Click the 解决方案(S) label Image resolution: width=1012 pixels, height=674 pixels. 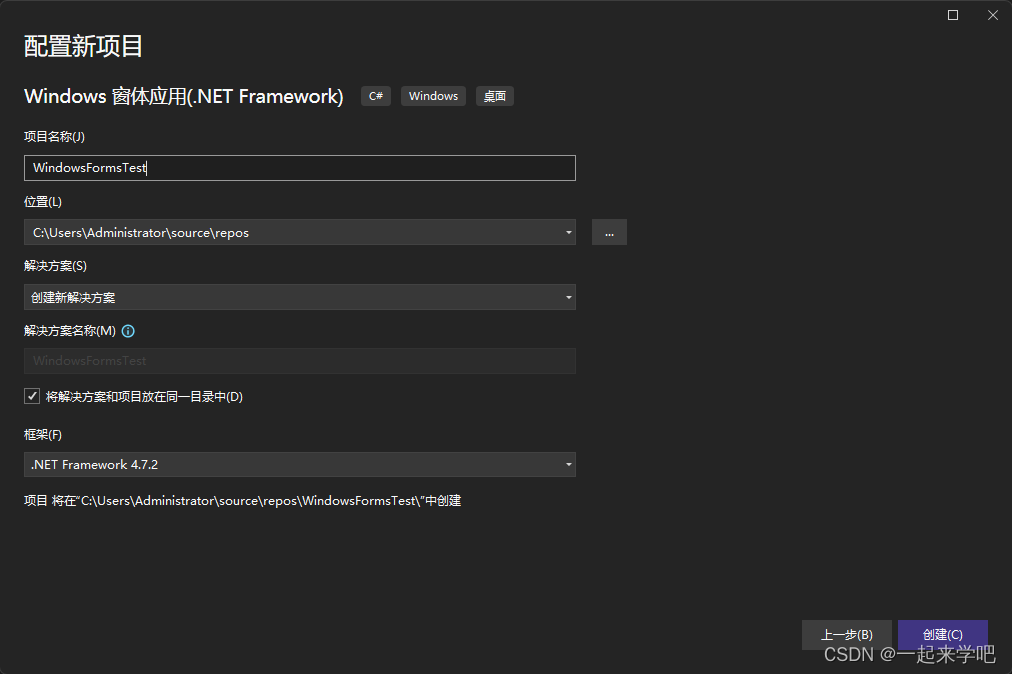[x=56, y=266]
